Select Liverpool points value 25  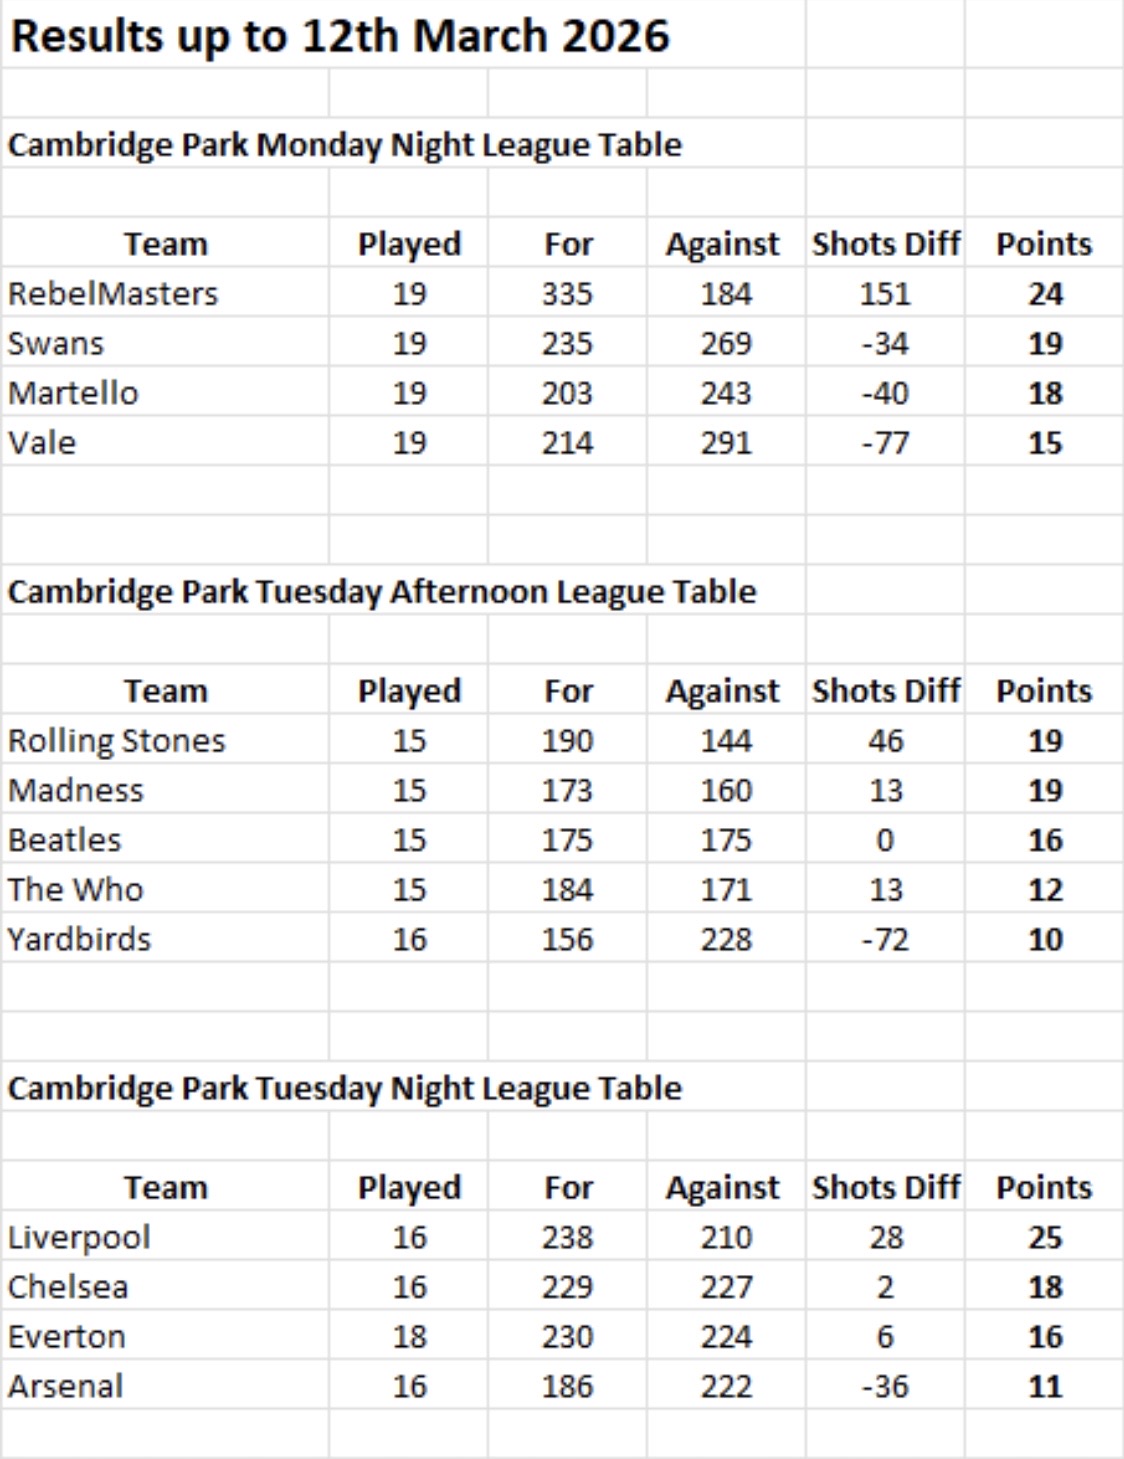(1045, 1238)
